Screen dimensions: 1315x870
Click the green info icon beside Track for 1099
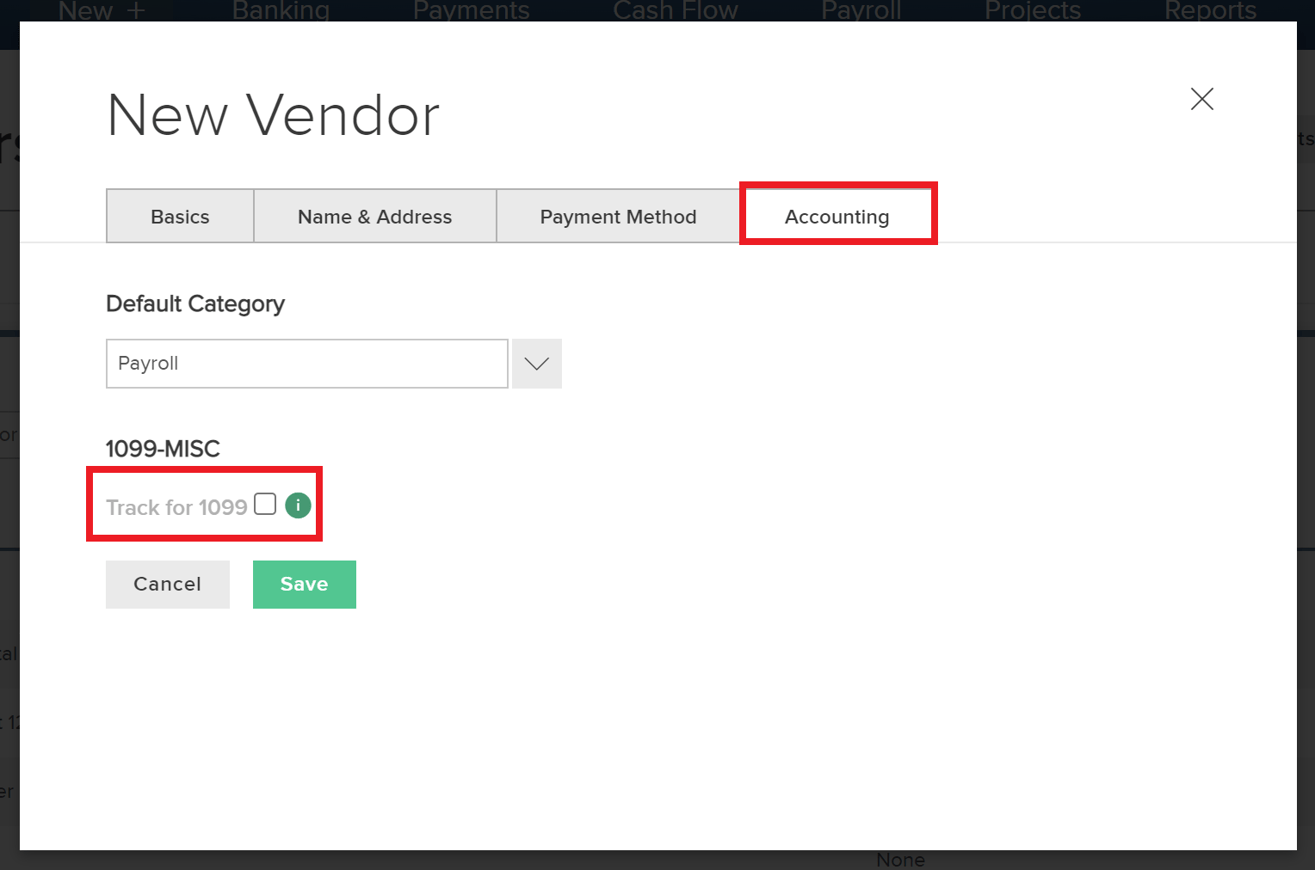coord(297,505)
